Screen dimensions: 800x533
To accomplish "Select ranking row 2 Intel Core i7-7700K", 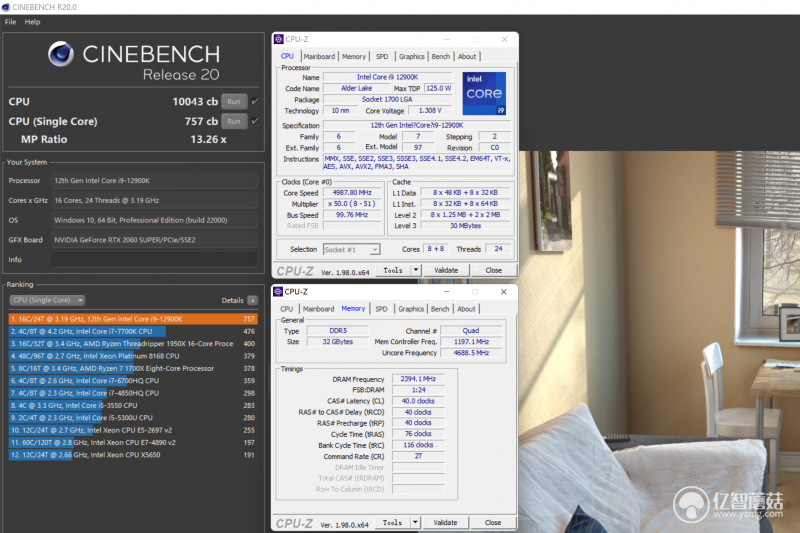I will (x=133, y=332).
